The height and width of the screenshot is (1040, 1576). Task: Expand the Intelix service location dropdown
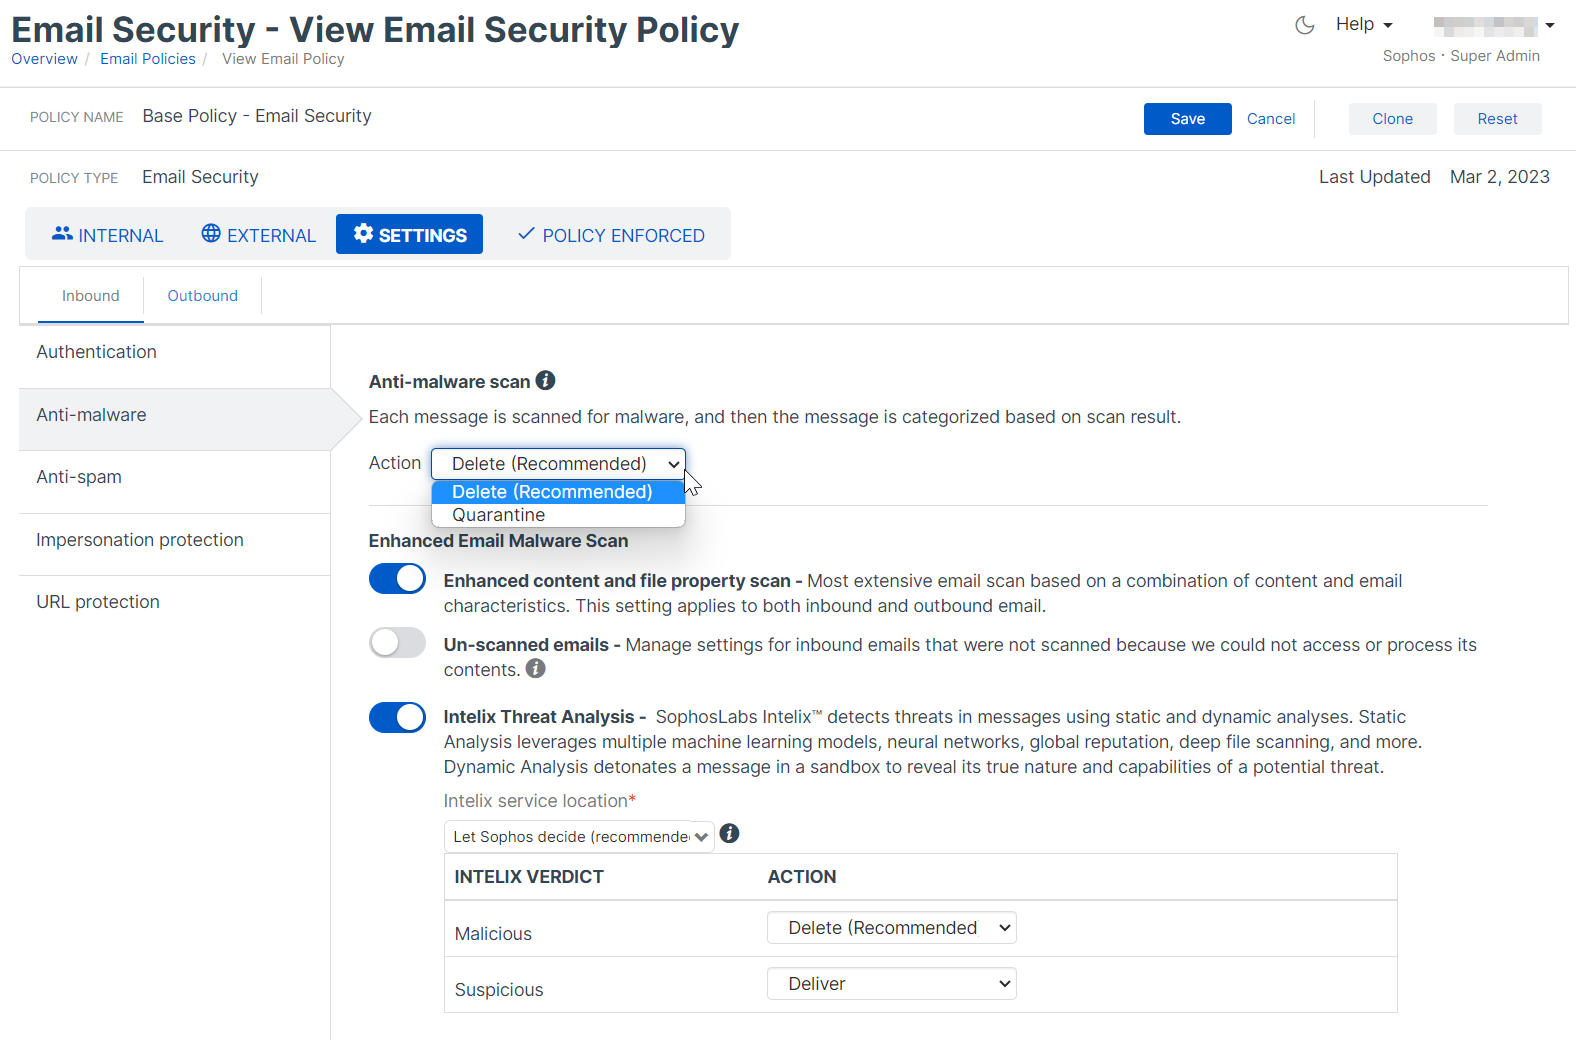(x=579, y=837)
